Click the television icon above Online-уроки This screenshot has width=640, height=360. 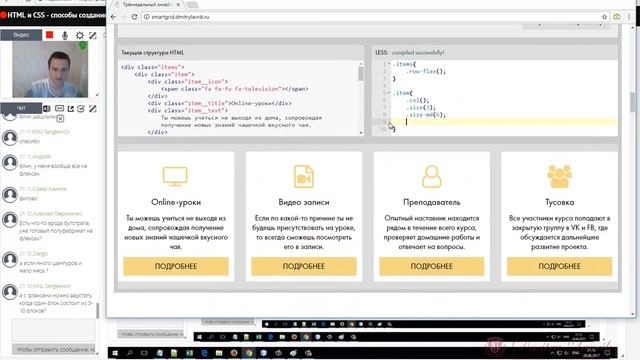(x=175, y=177)
